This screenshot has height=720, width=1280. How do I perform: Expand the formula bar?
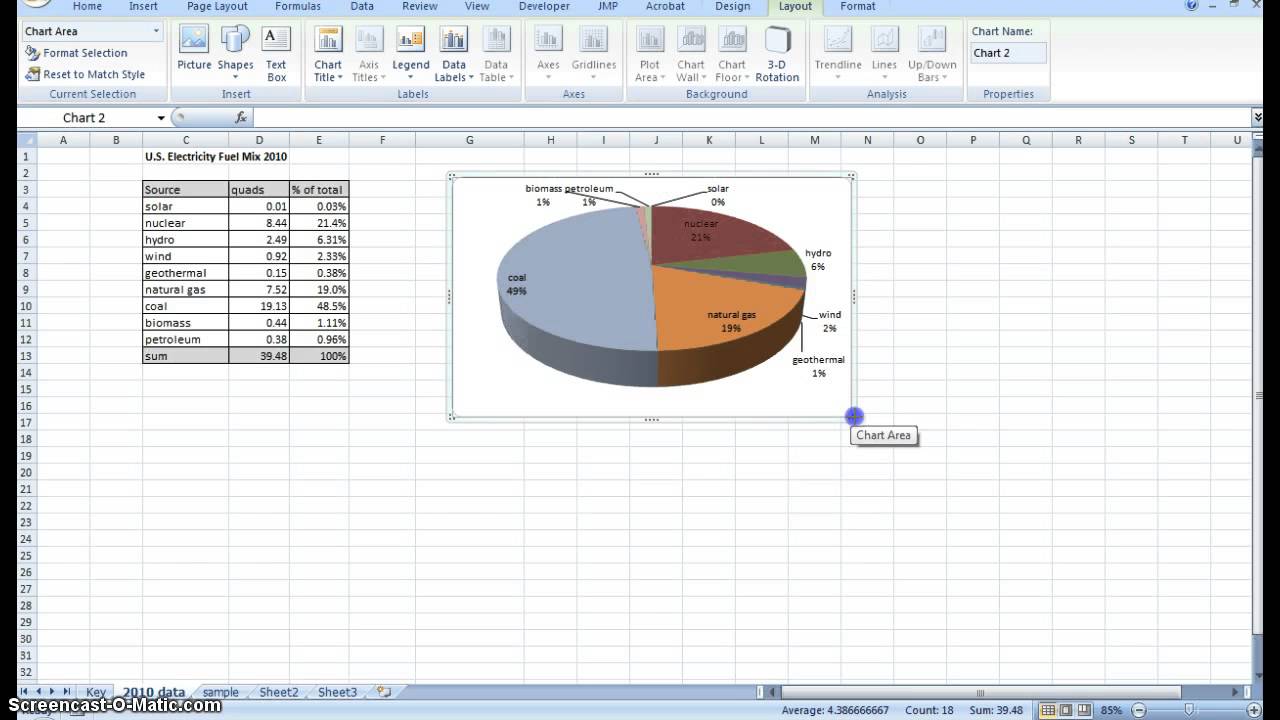(x=1258, y=118)
